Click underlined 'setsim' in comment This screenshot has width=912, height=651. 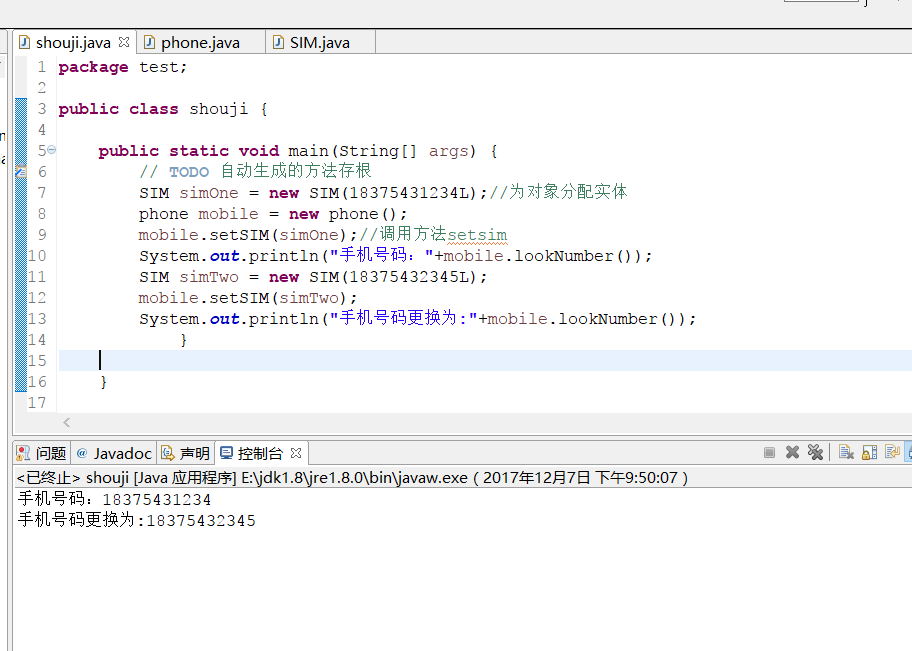point(478,235)
